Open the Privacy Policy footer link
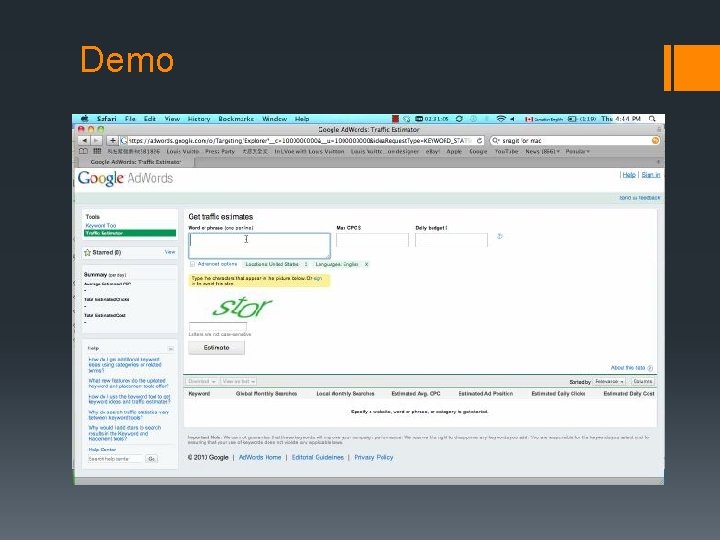 (374, 457)
